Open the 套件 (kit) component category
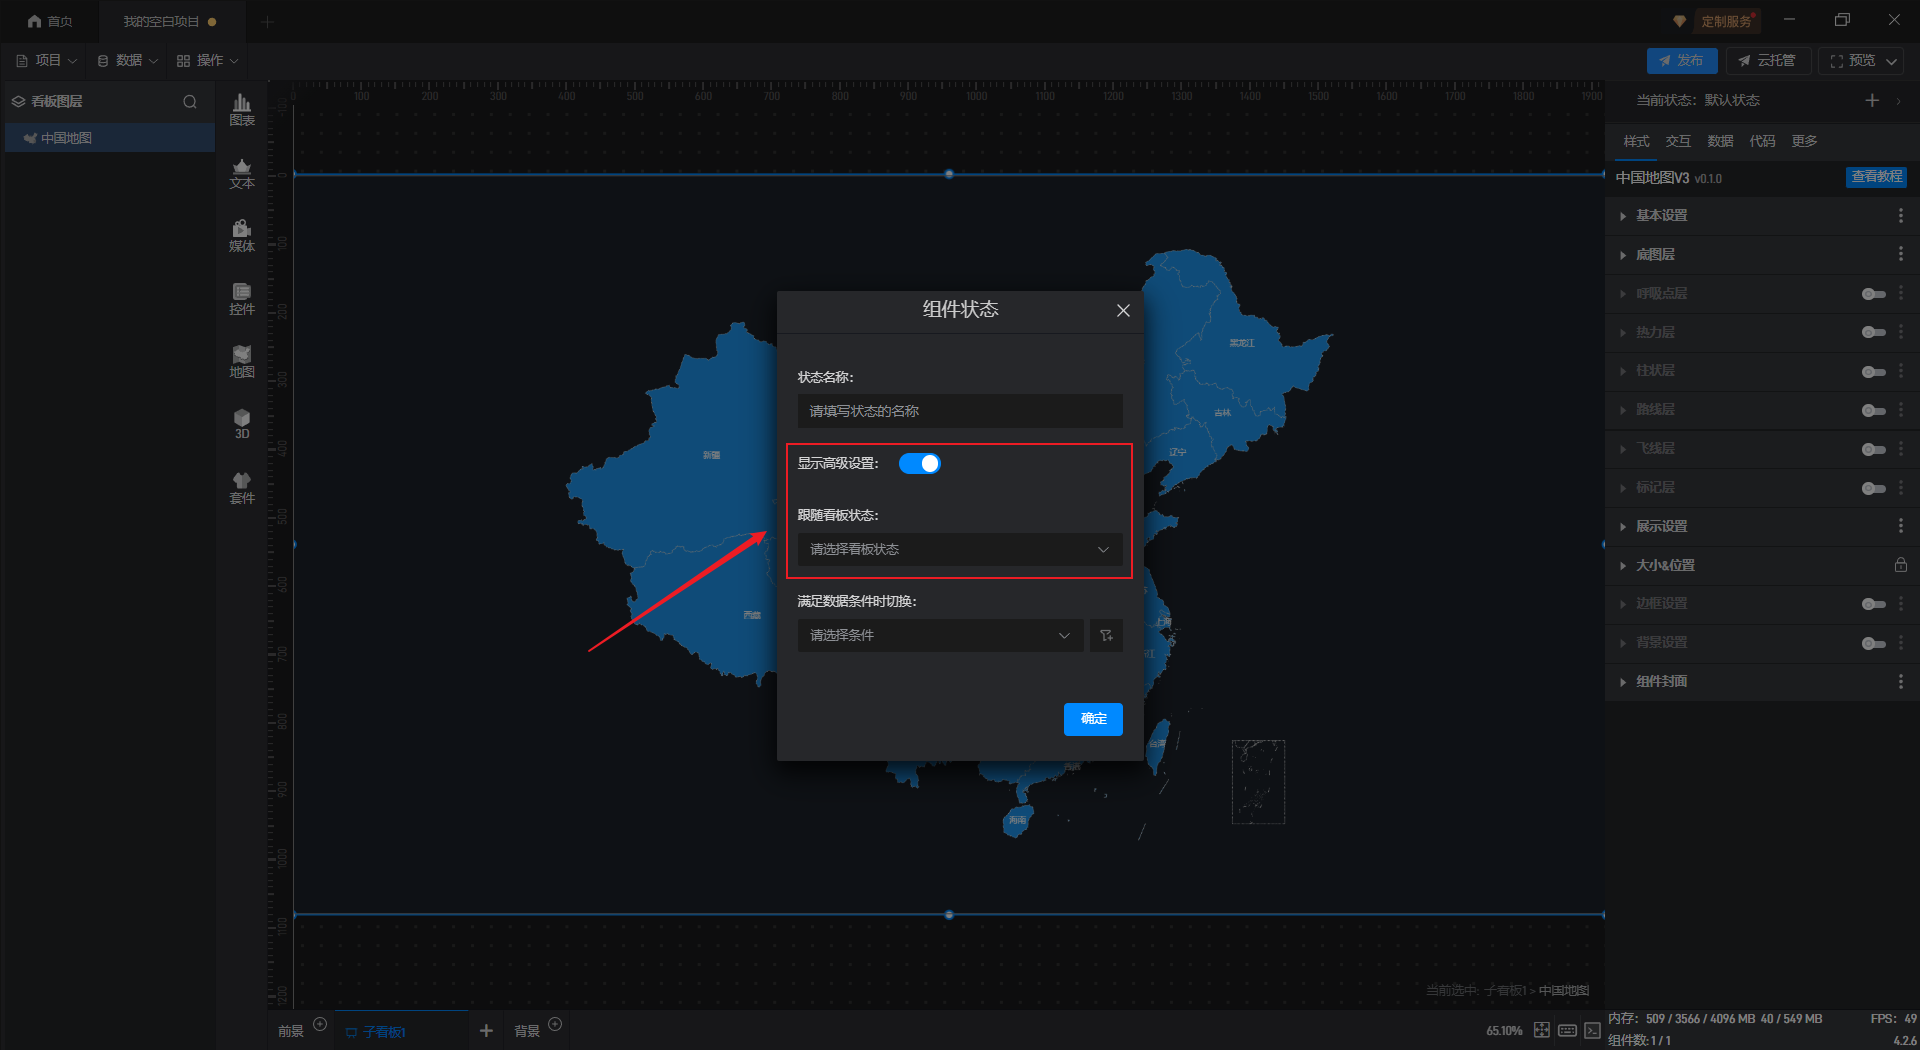Image resolution: width=1920 pixels, height=1050 pixels. [x=242, y=488]
